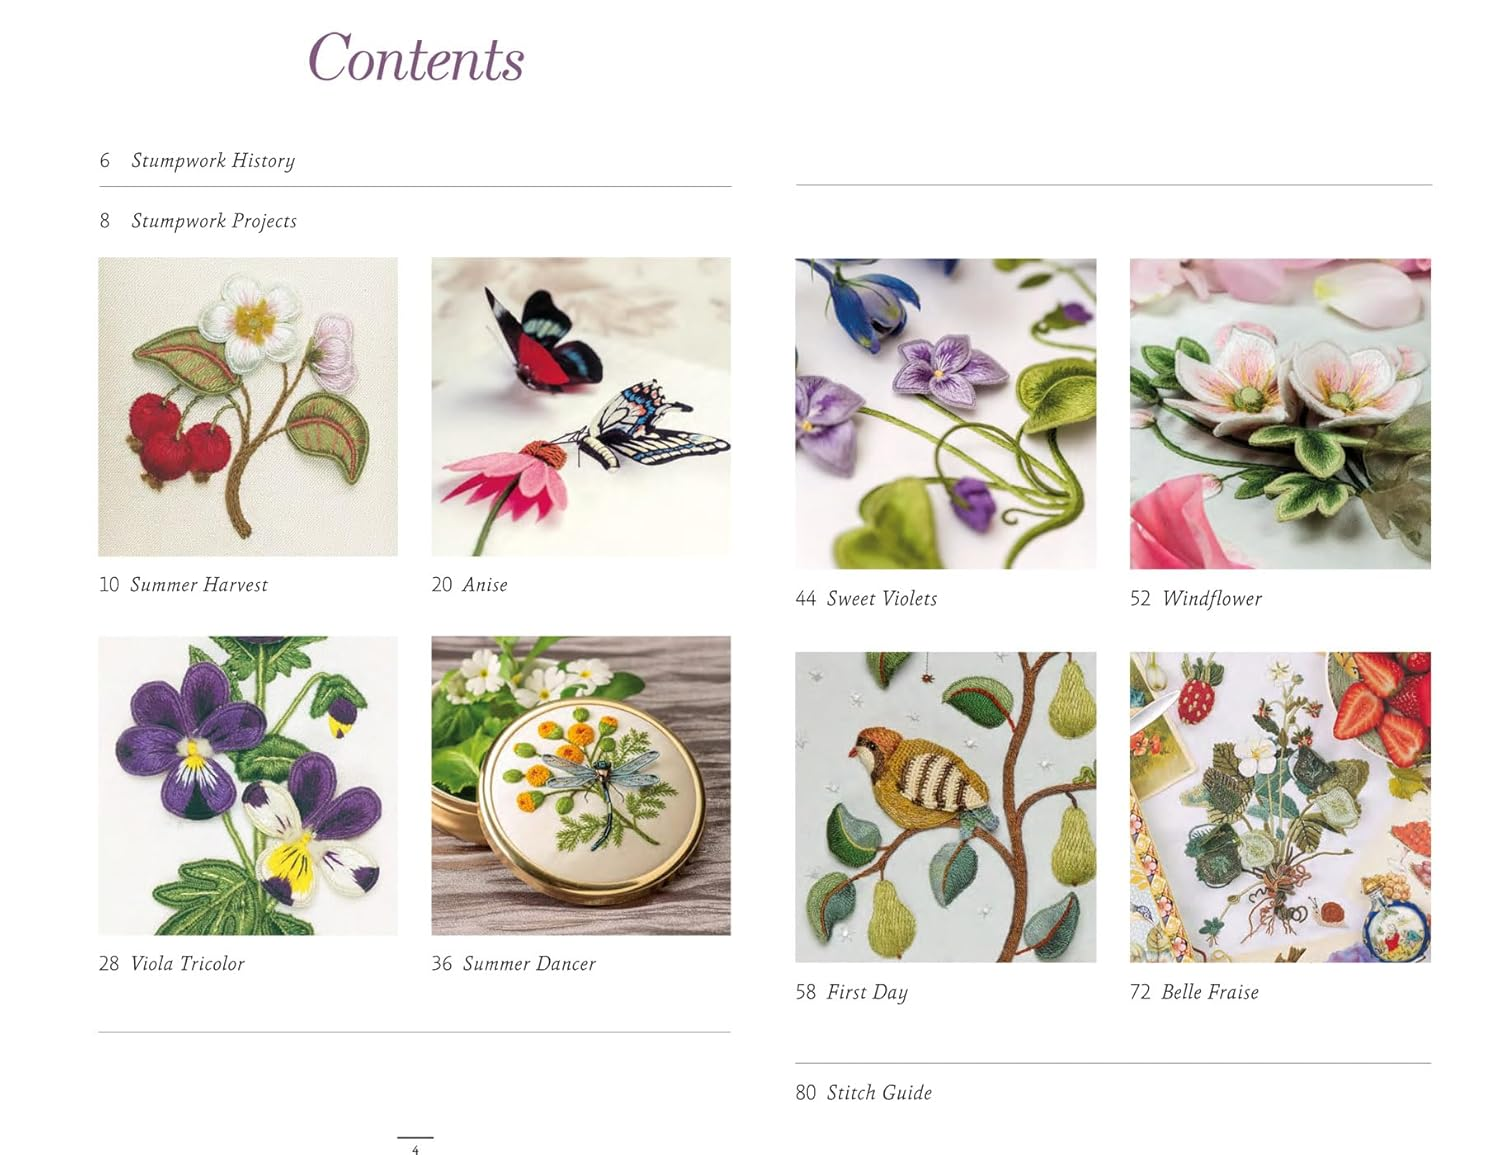
Task: Go to Stumpwork History entry
Action: click(x=197, y=161)
